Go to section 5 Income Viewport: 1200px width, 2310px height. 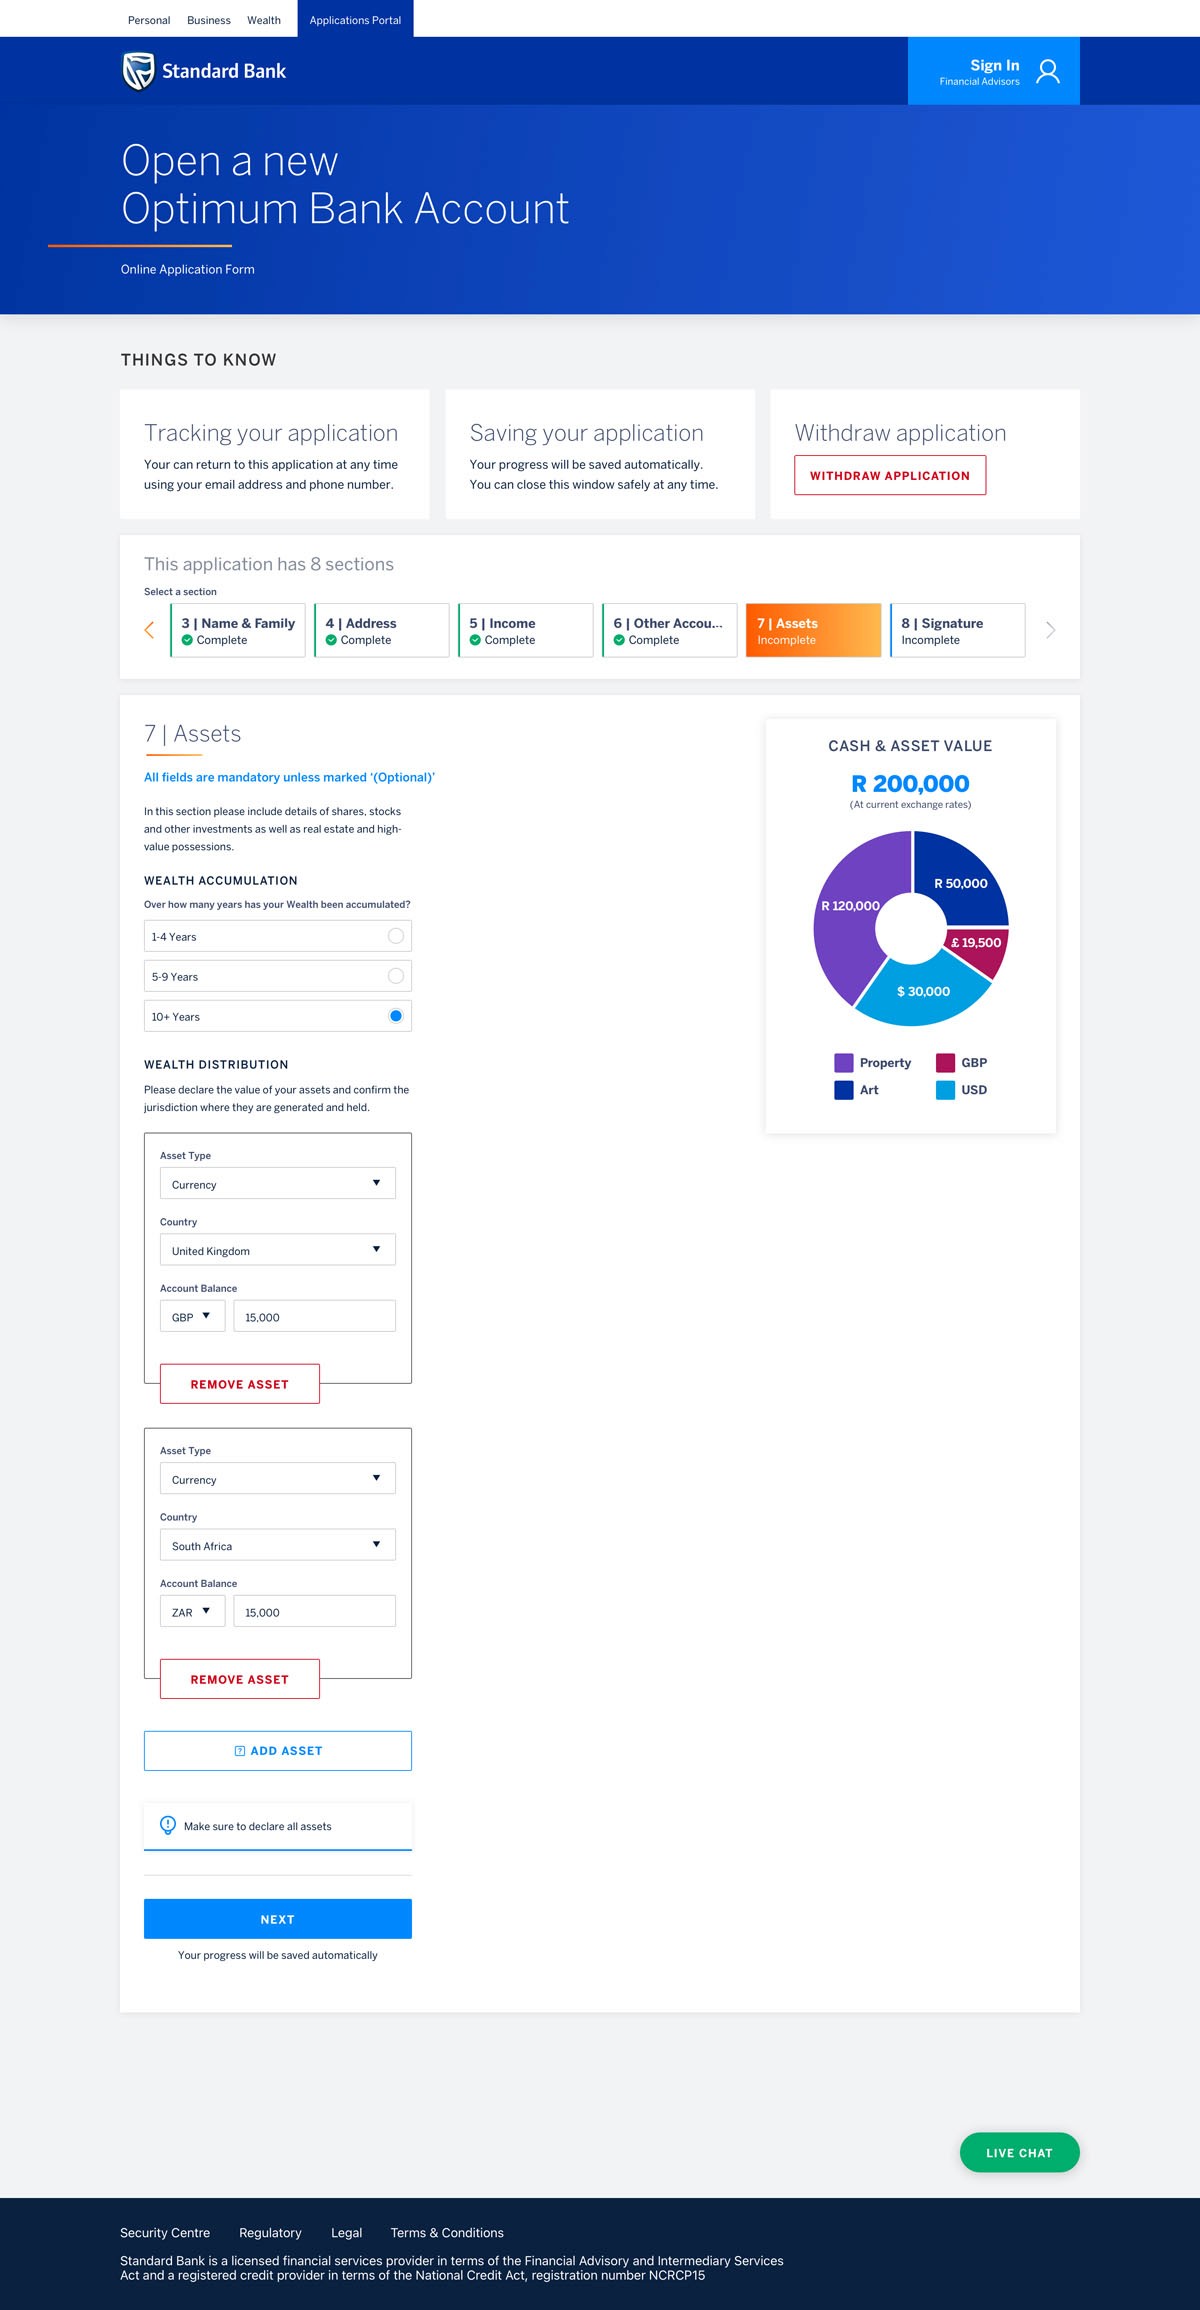(x=526, y=630)
